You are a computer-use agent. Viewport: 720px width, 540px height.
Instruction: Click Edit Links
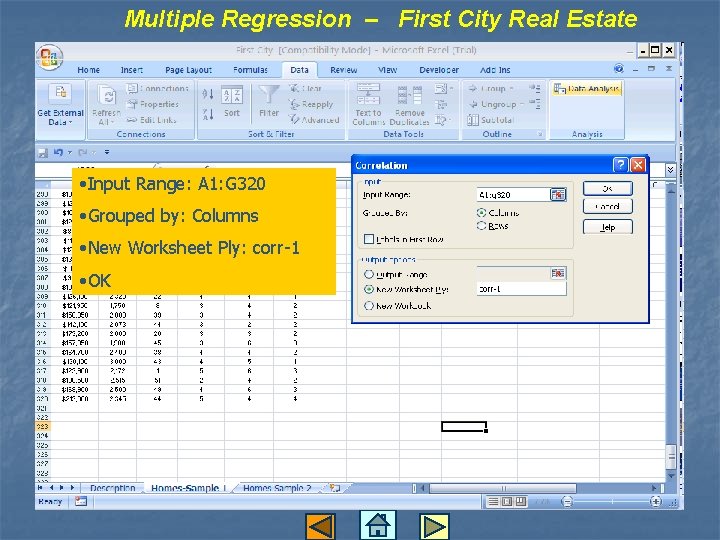(152, 120)
